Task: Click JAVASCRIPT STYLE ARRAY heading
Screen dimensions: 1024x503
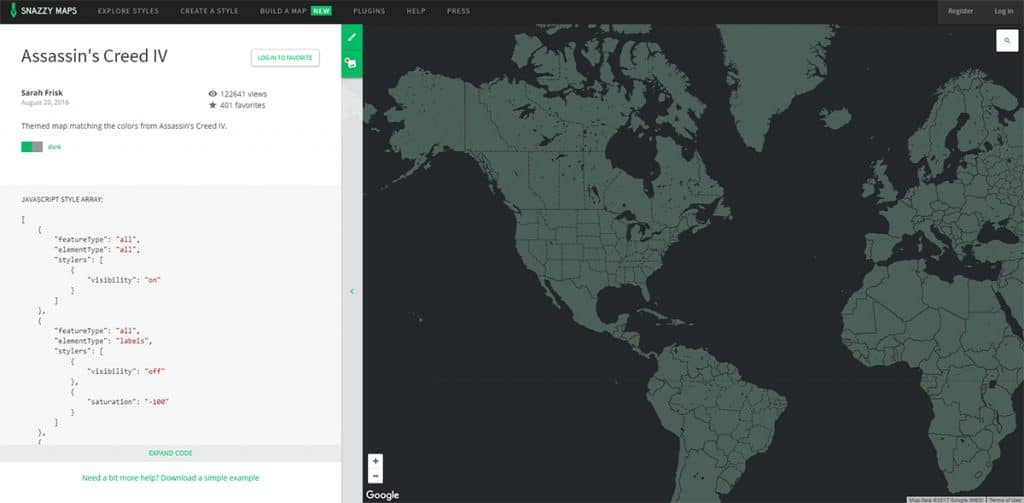Action: [x=62, y=199]
